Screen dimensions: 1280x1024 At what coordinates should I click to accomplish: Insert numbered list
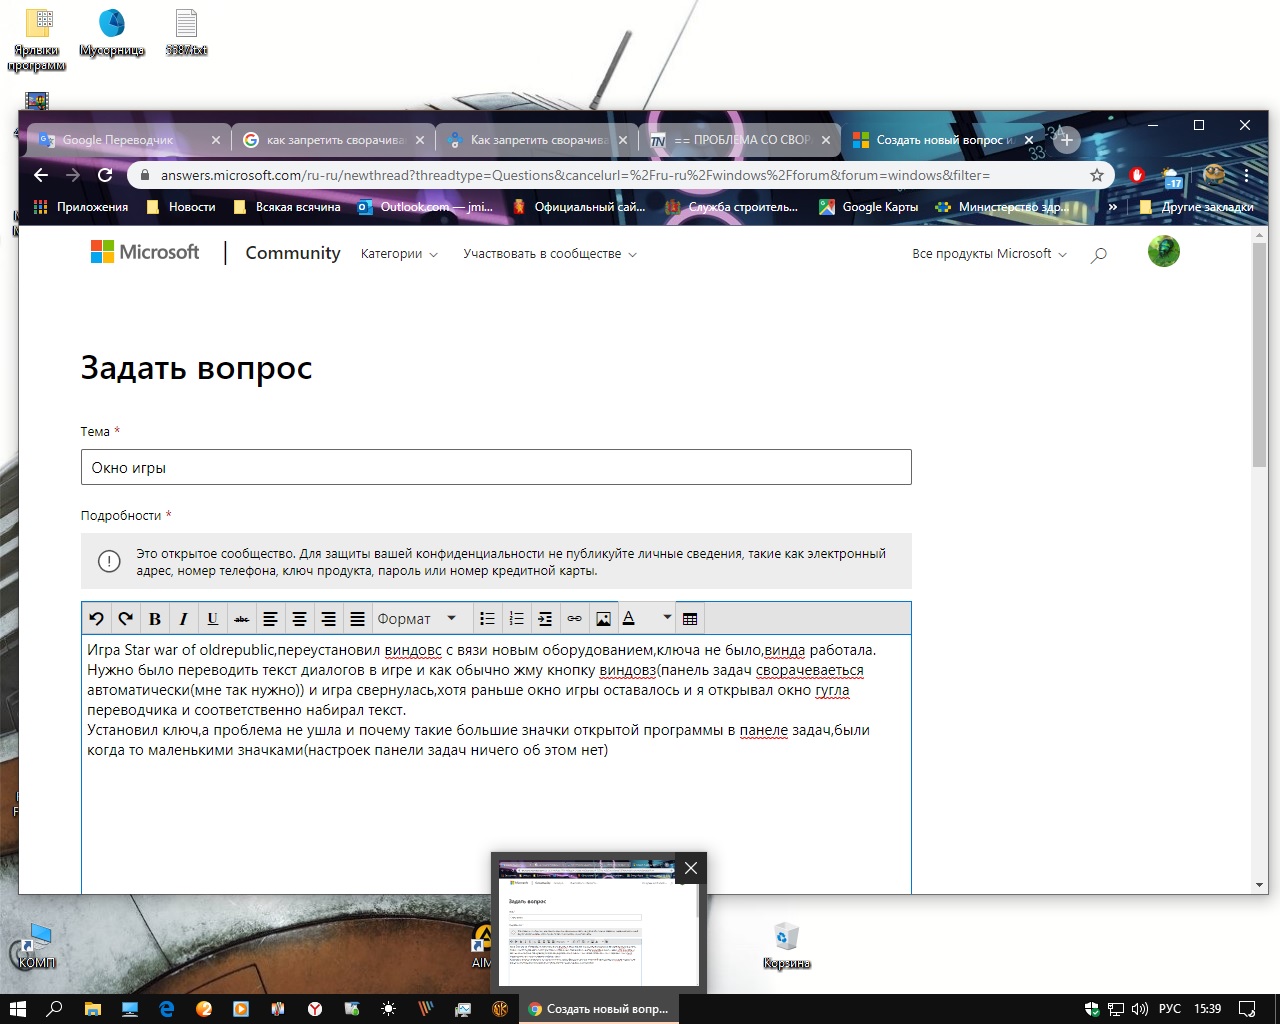click(x=516, y=619)
